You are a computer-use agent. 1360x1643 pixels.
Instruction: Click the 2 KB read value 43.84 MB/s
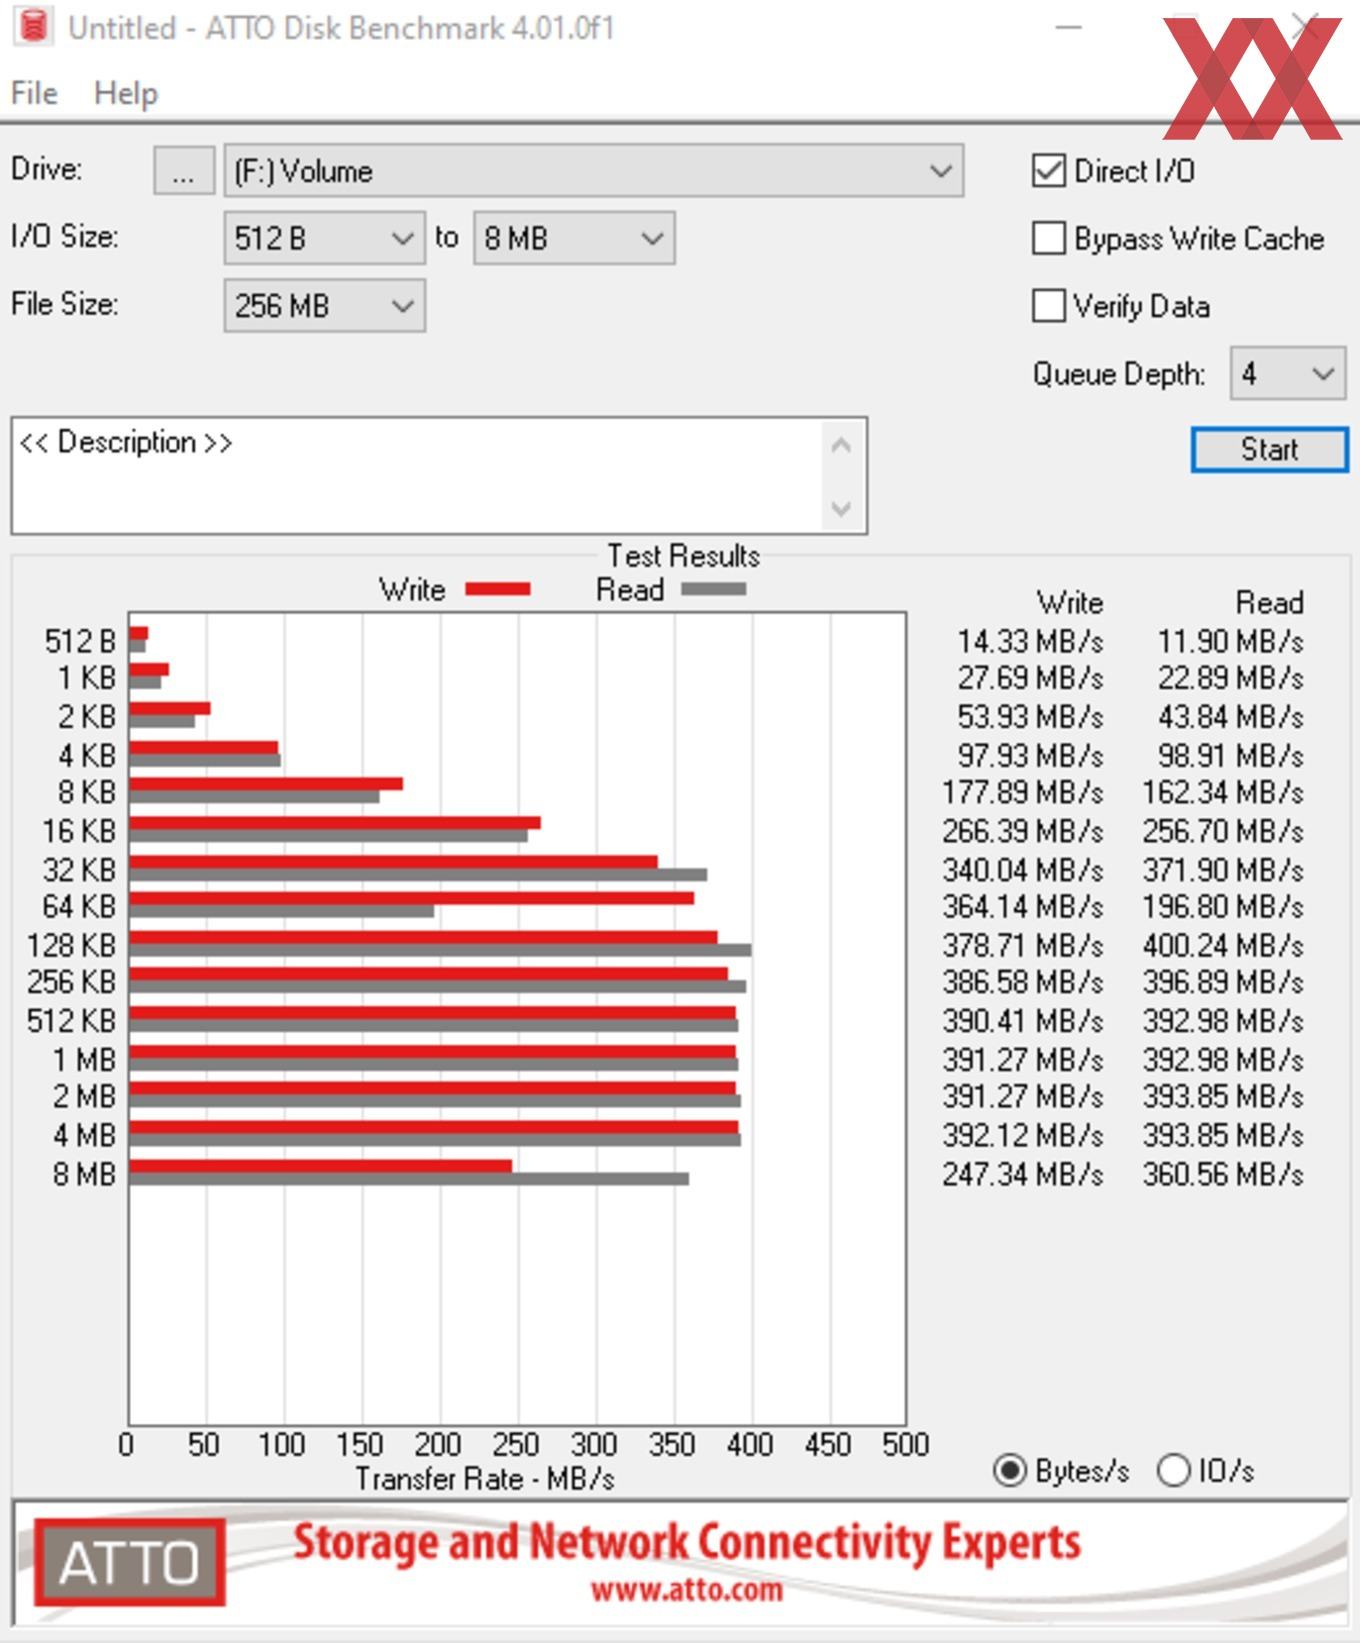(1230, 717)
